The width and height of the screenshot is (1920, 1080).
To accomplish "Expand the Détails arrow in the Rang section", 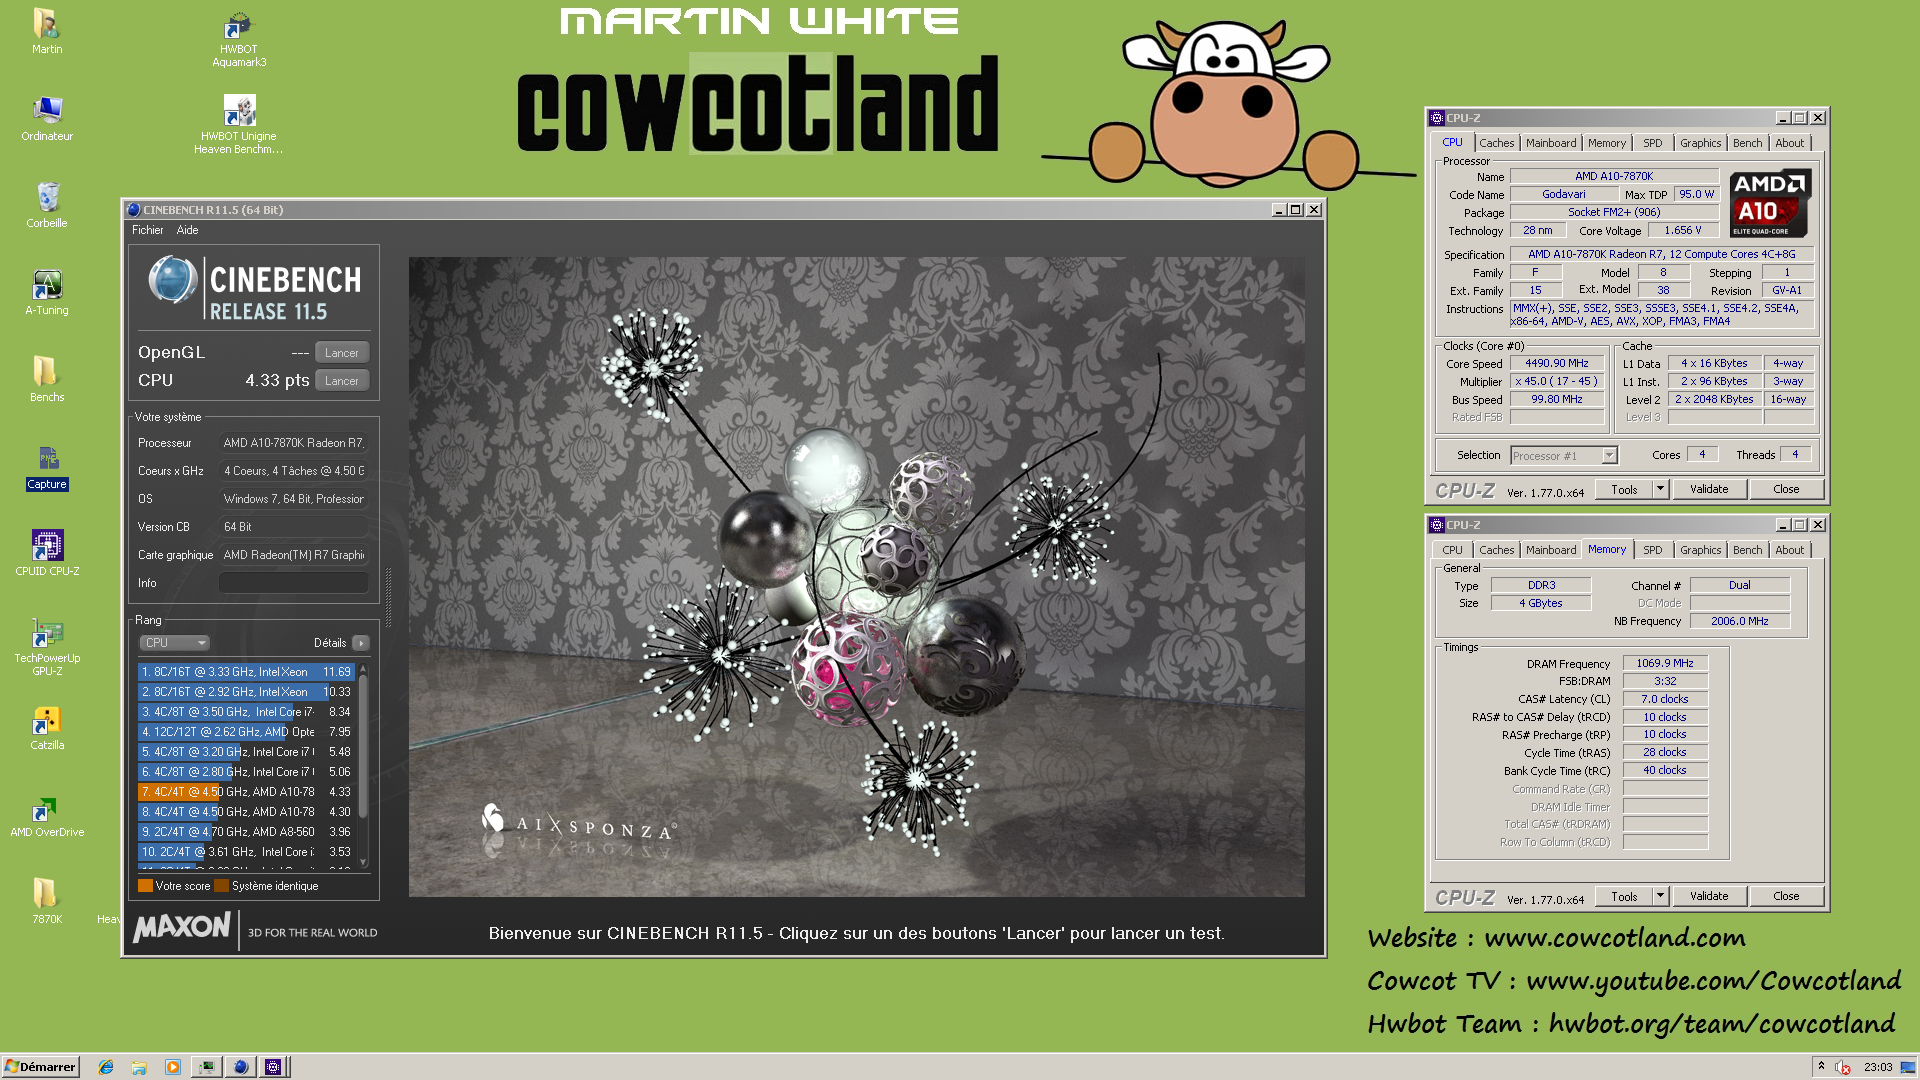I will 361,643.
